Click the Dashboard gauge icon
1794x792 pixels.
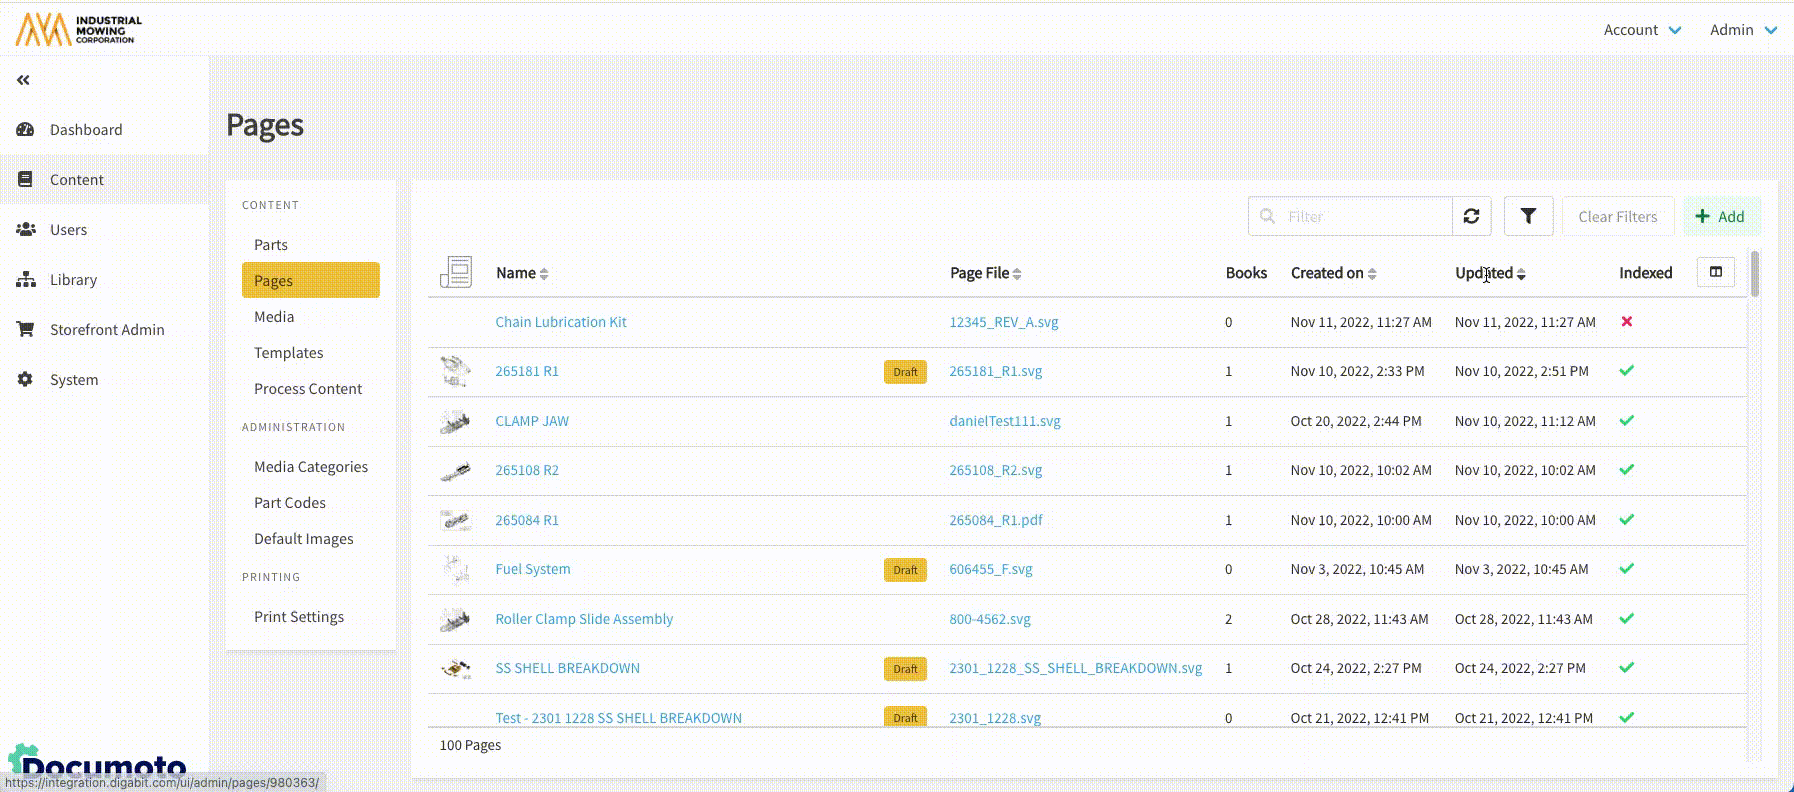coord(26,130)
